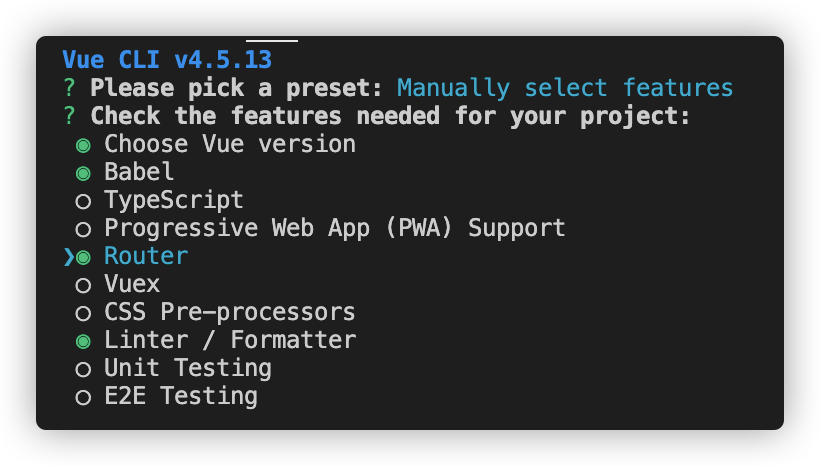The image size is (820, 466).
Task: Select the Linter / Formatter label
Action: [230, 340]
